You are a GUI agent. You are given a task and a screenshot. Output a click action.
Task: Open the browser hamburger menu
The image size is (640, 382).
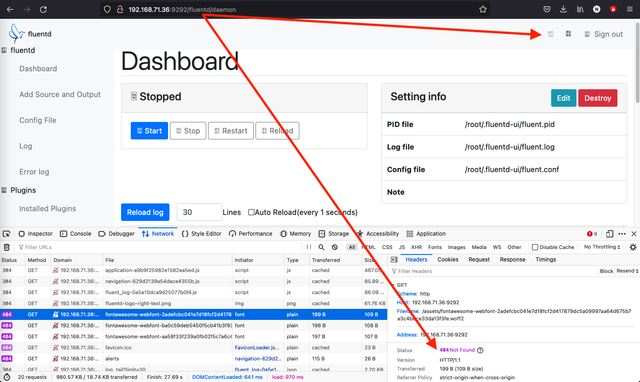630,9
